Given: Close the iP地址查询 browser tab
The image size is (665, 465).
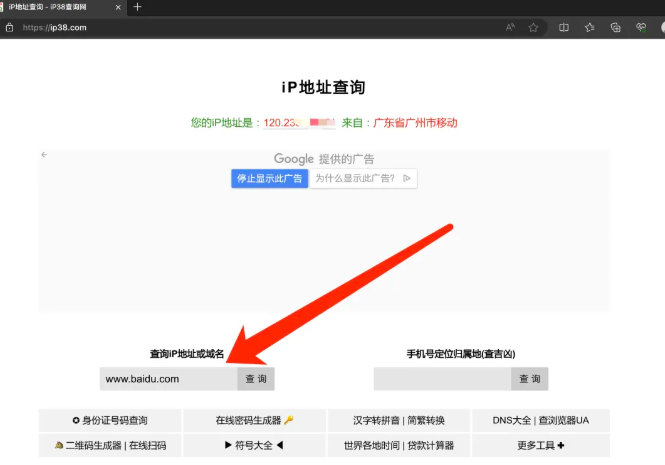Looking at the screenshot, I should pyautogui.click(x=119, y=7).
